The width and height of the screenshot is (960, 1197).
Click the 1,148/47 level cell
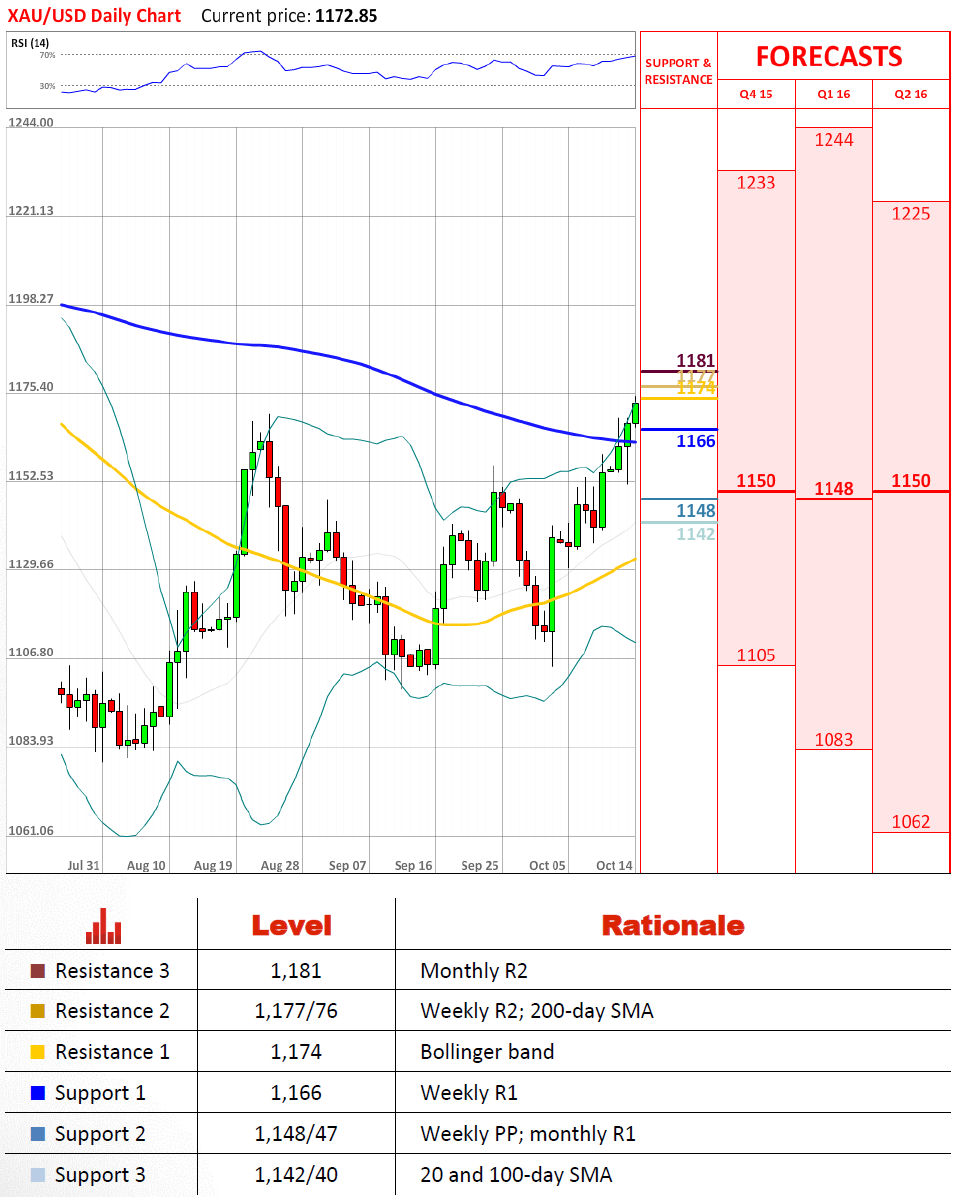tap(296, 1134)
